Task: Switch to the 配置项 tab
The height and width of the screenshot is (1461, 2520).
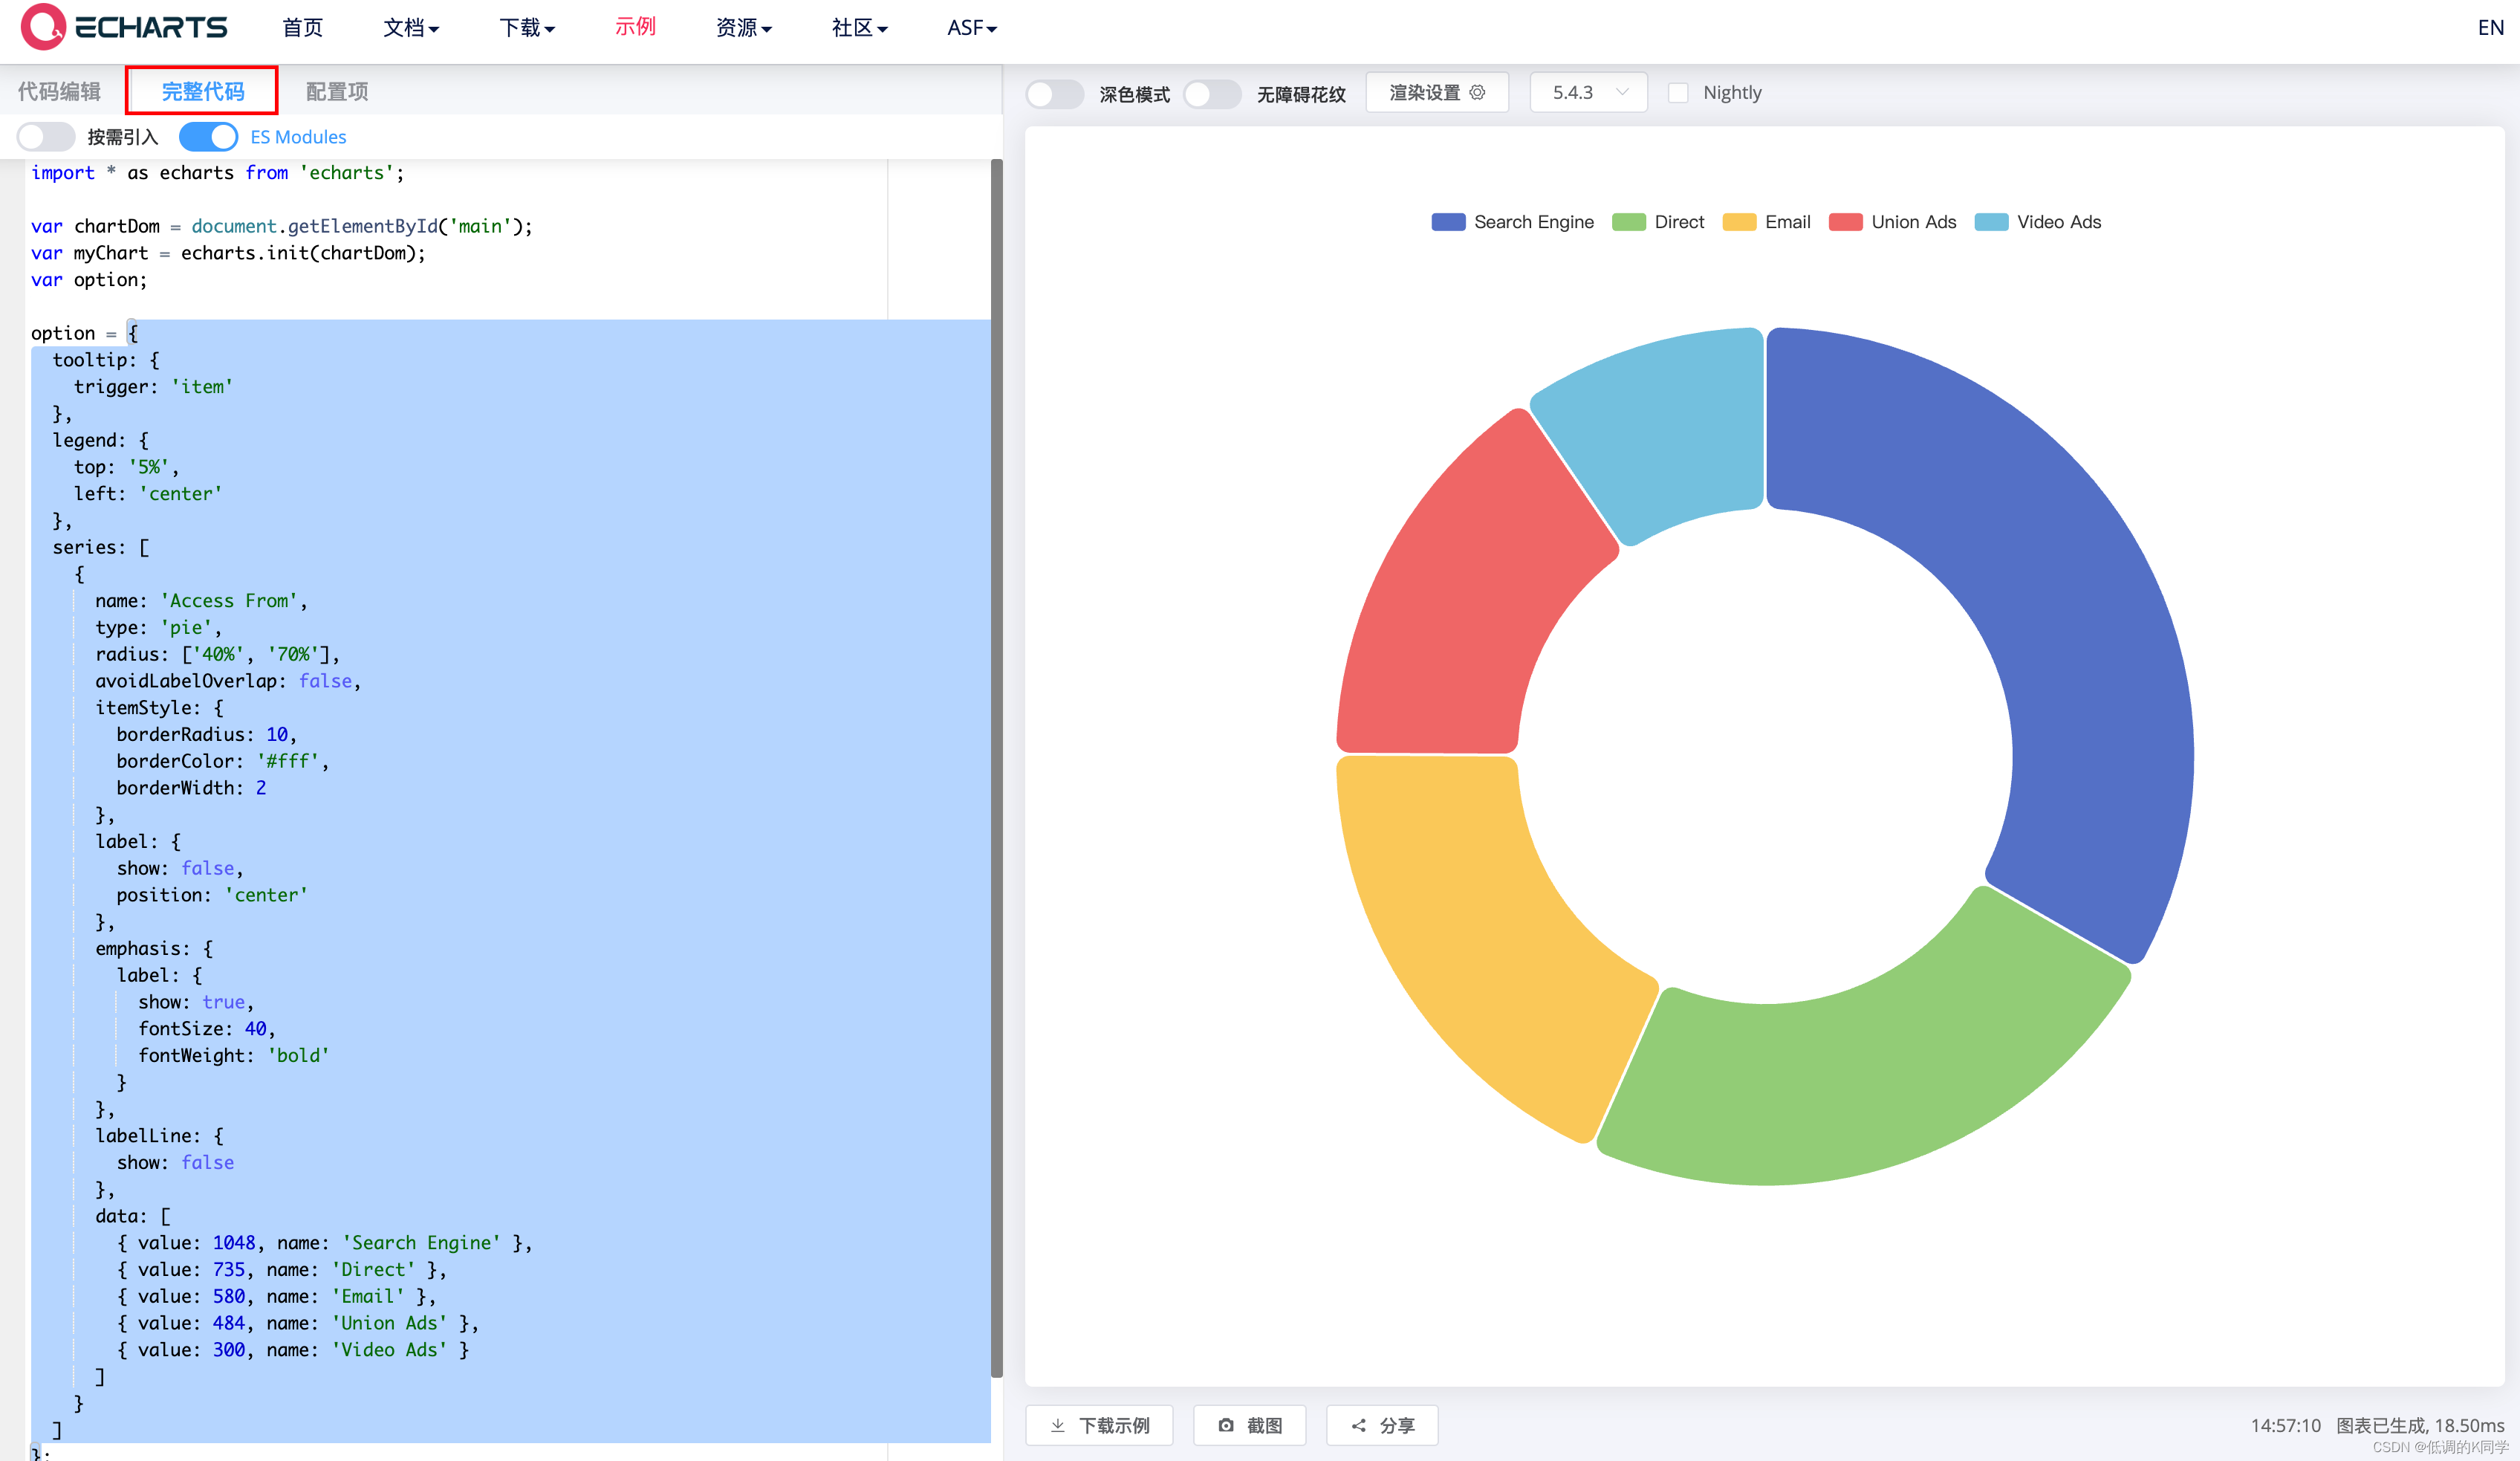Action: 336,91
